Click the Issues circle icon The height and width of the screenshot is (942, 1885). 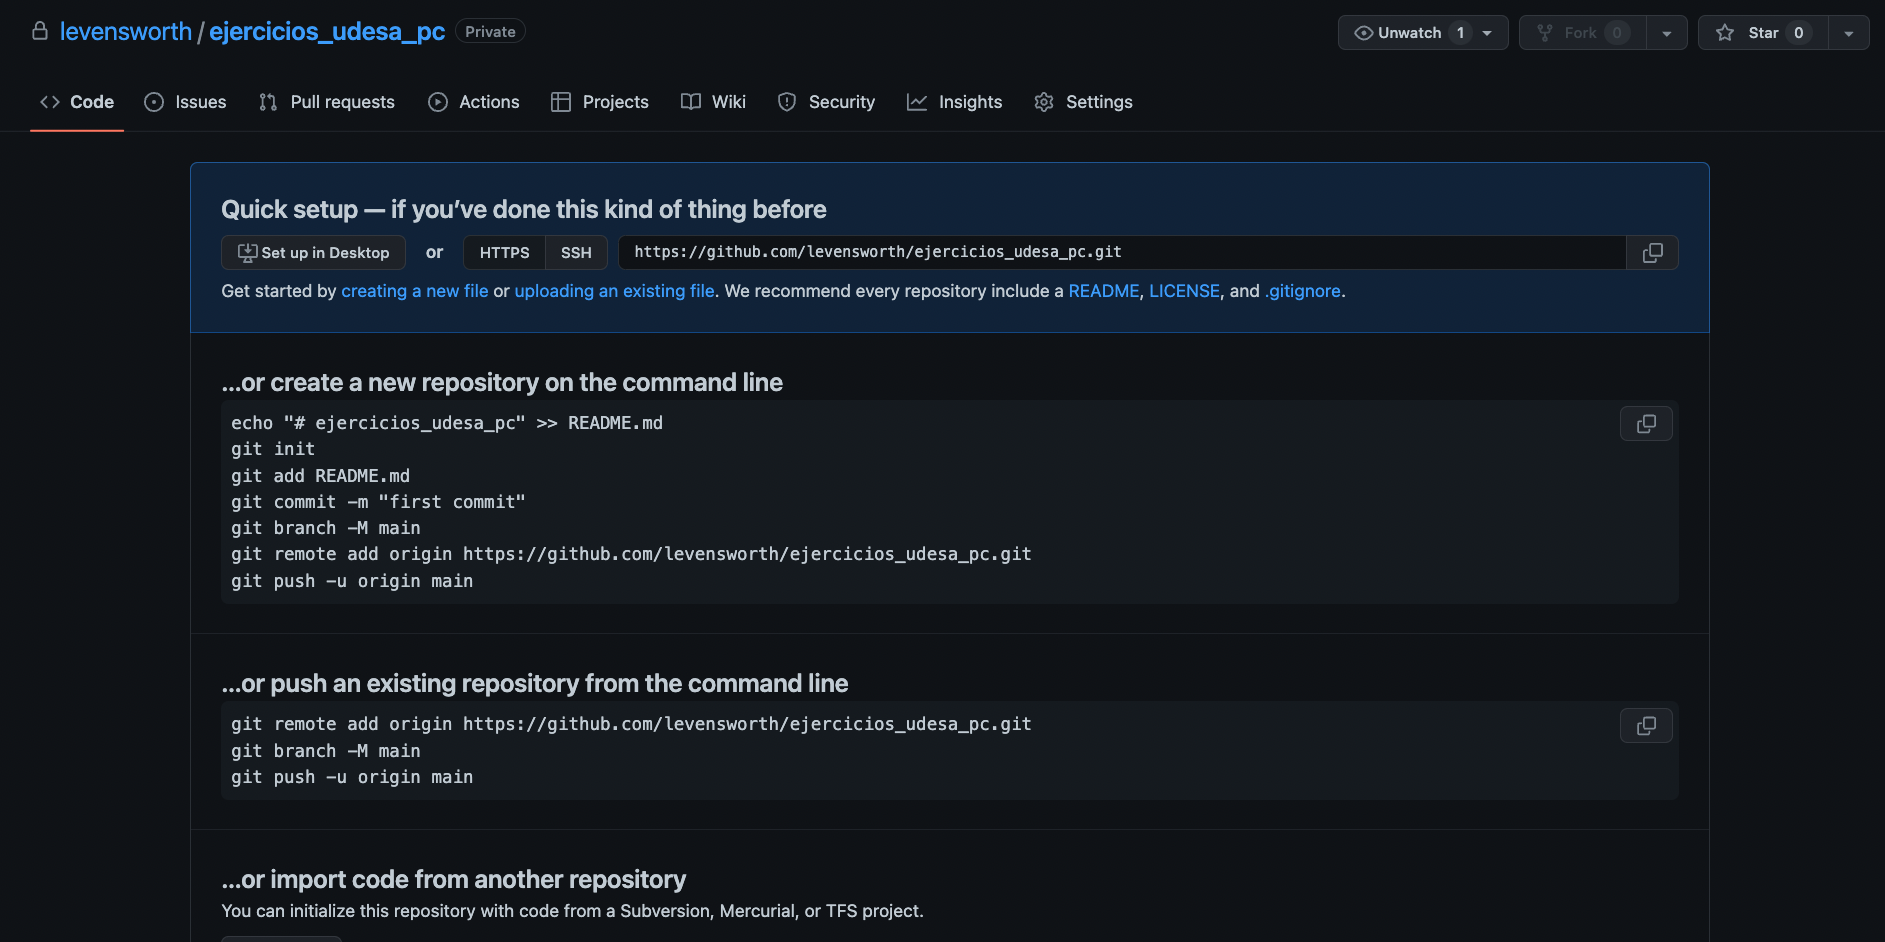pyautogui.click(x=154, y=102)
